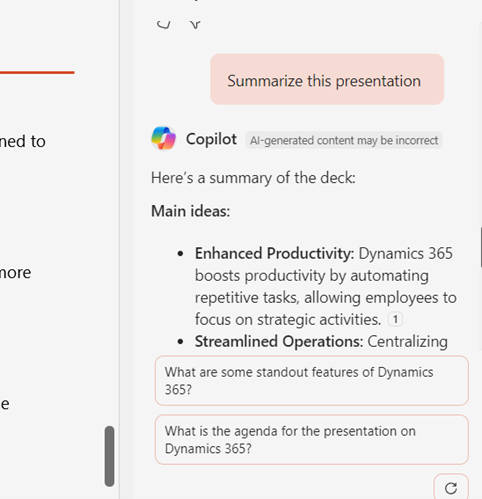
Task: Click the refresh suggestions icon
Action: tap(451, 488)
